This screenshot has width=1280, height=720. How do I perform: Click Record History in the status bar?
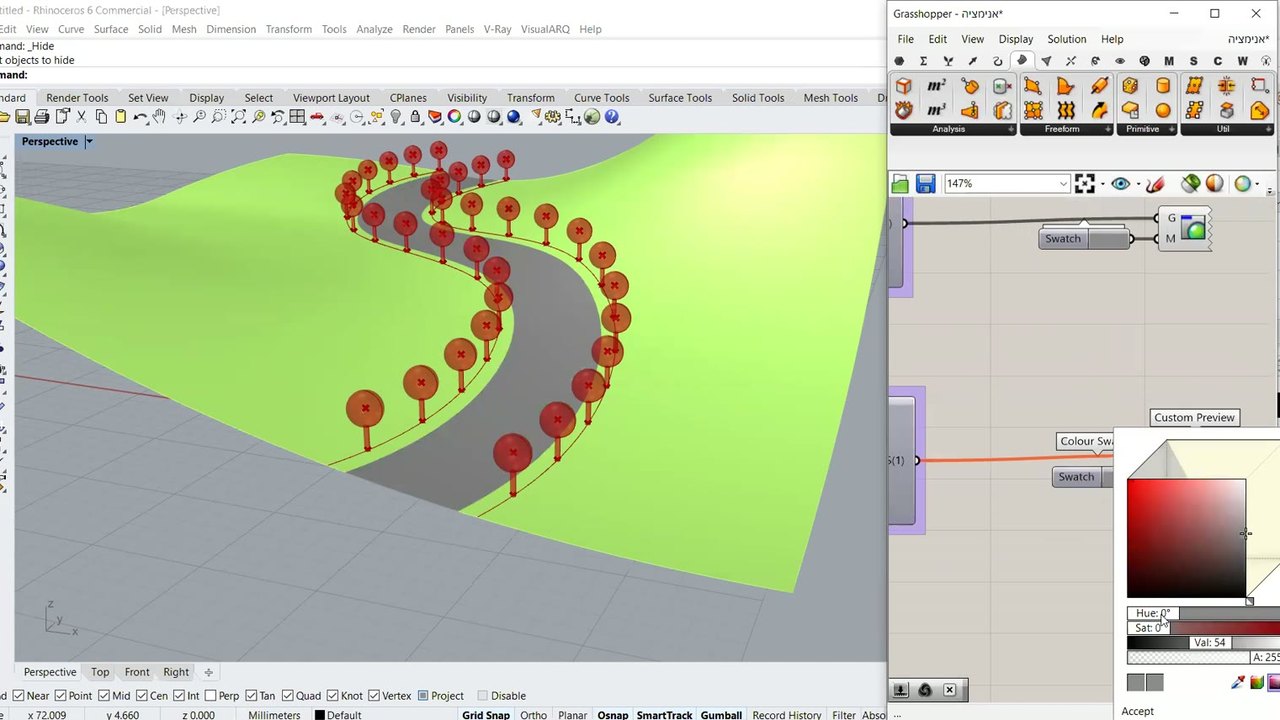(787, 715)
